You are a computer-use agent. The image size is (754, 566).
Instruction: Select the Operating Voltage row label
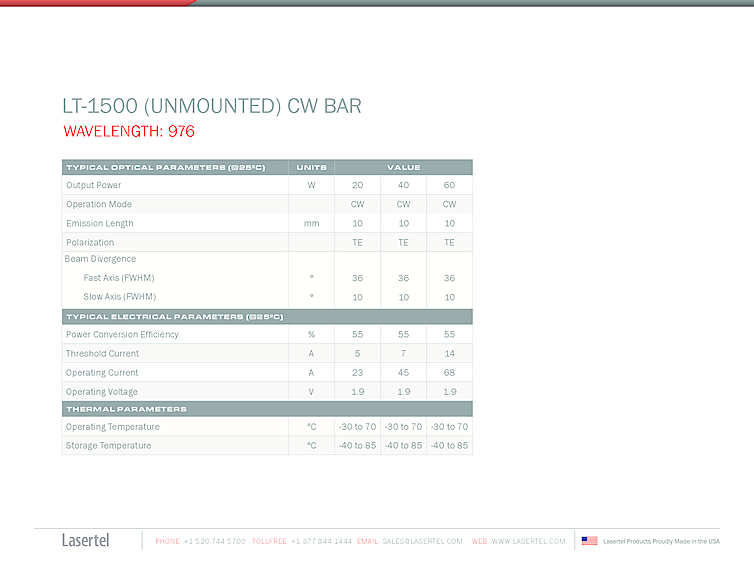click(102, 392)
